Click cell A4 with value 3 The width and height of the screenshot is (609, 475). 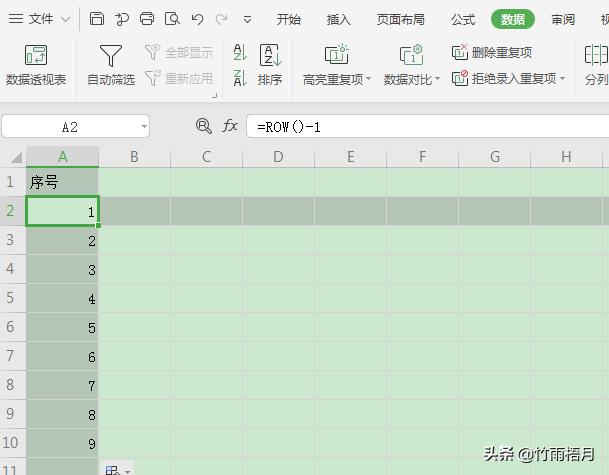point(63,269)
